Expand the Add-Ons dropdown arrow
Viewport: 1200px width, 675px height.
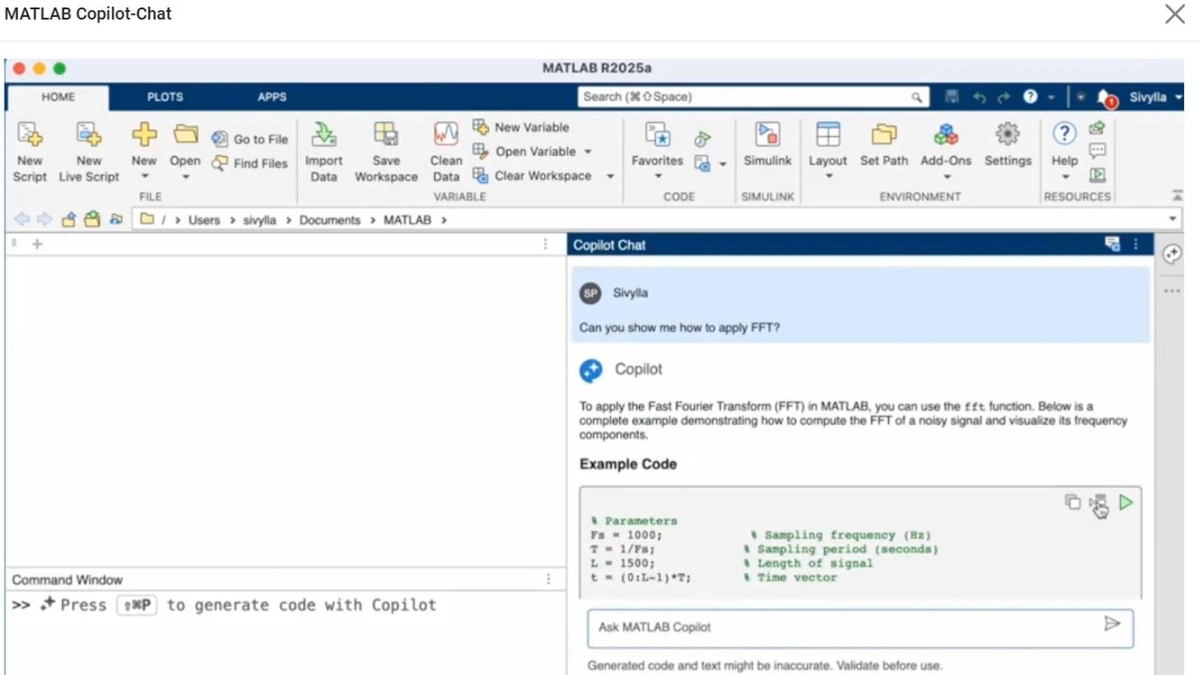point(946,177)
